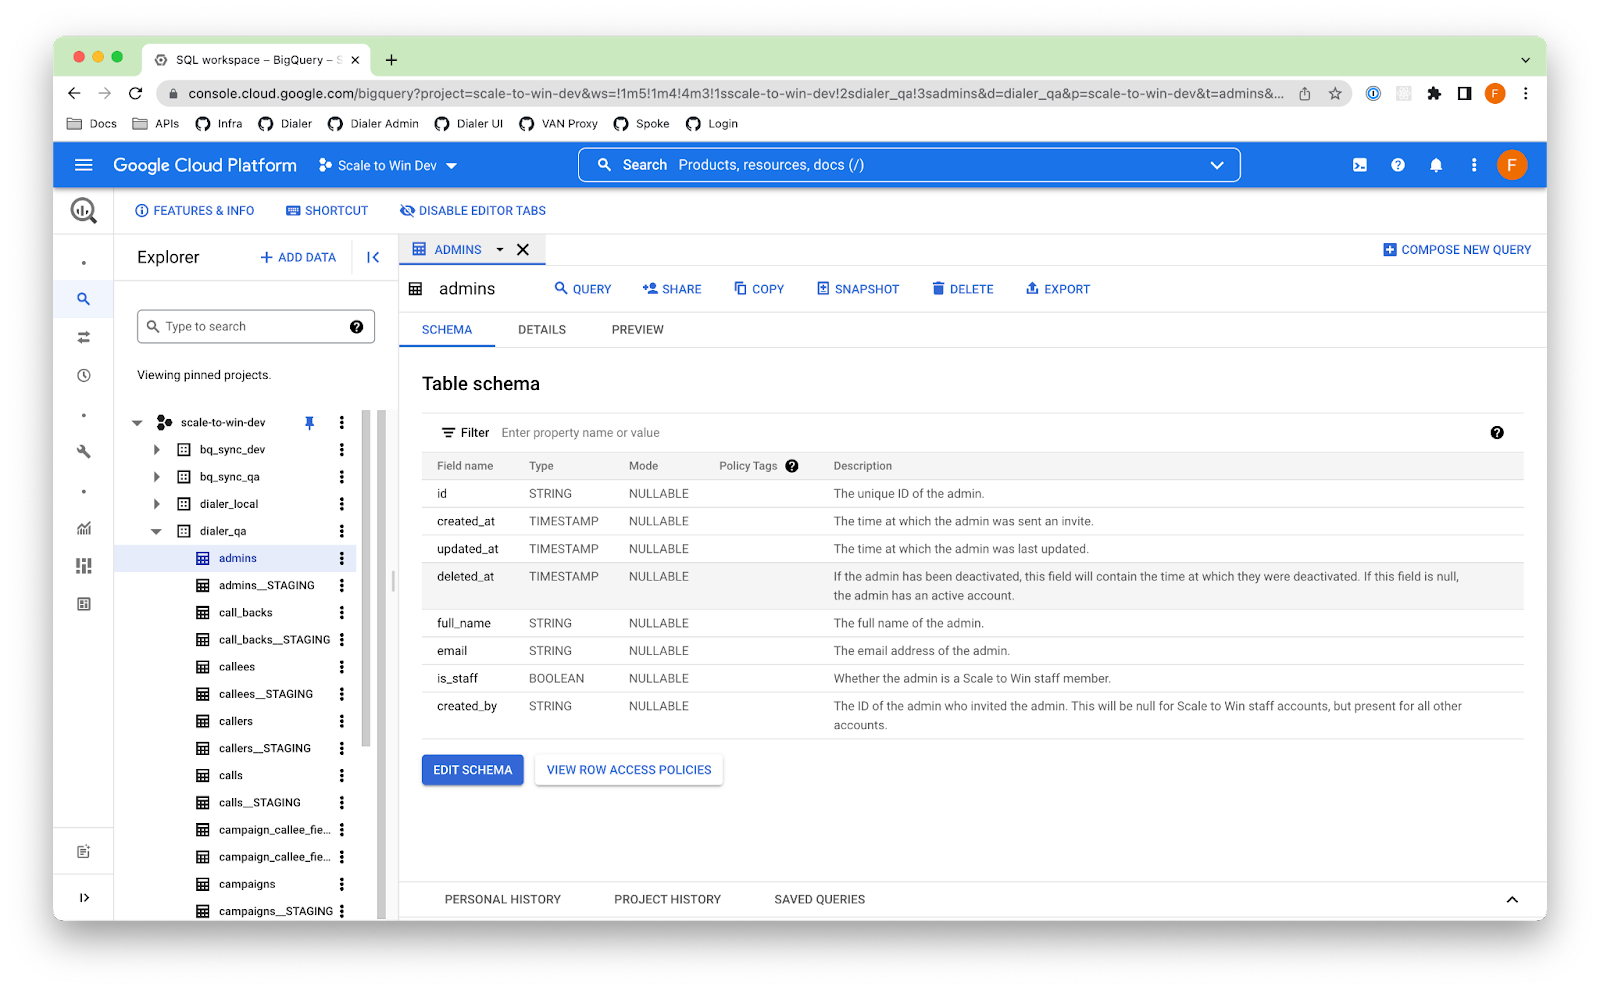This screenshot has height=991, width=1600.
Task: Click the SHARE button
Action: click(x=672, y=289)
